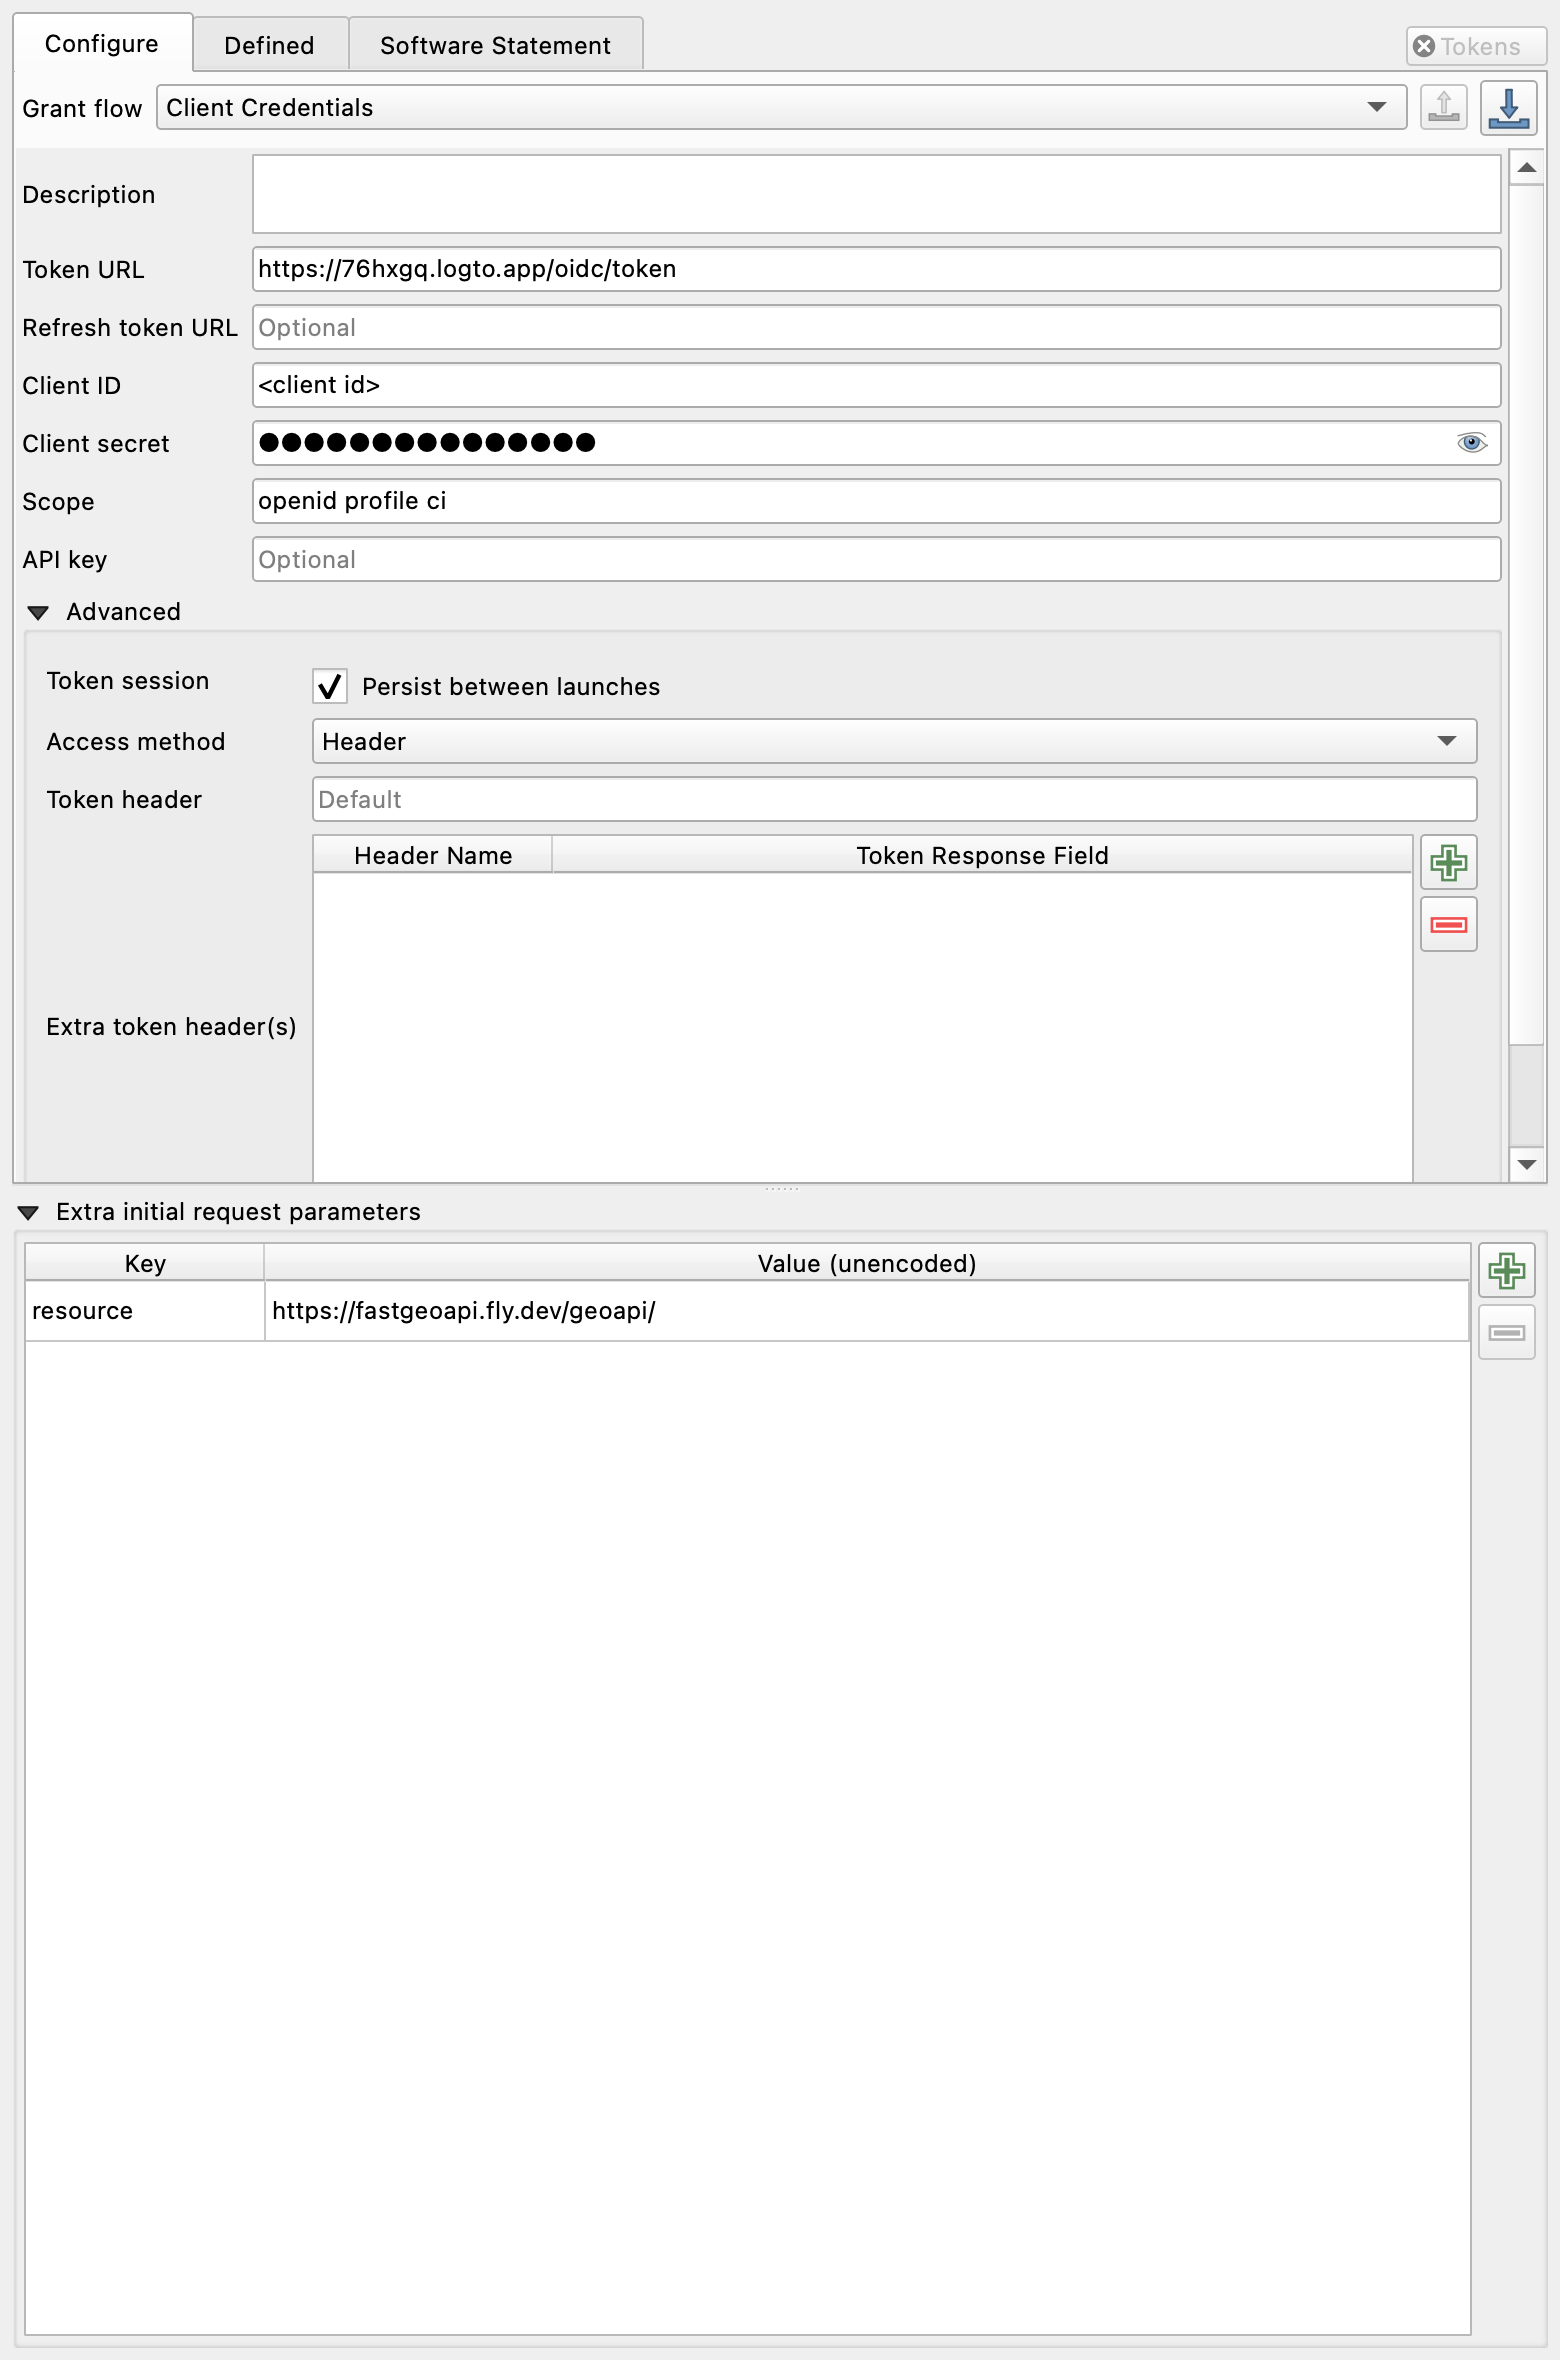Screen dimensions: 1560x2360
Task: Click the Key column header
Action: point(145,1263)
